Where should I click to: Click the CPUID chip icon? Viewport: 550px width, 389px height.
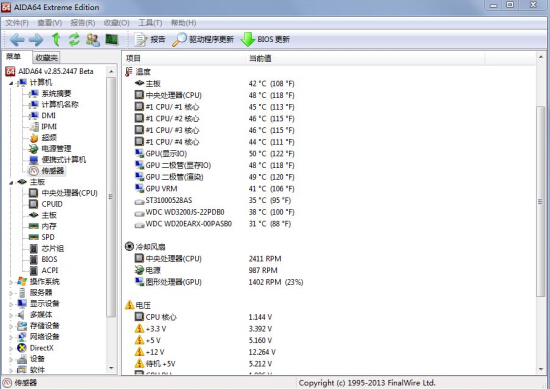[33, 204]
